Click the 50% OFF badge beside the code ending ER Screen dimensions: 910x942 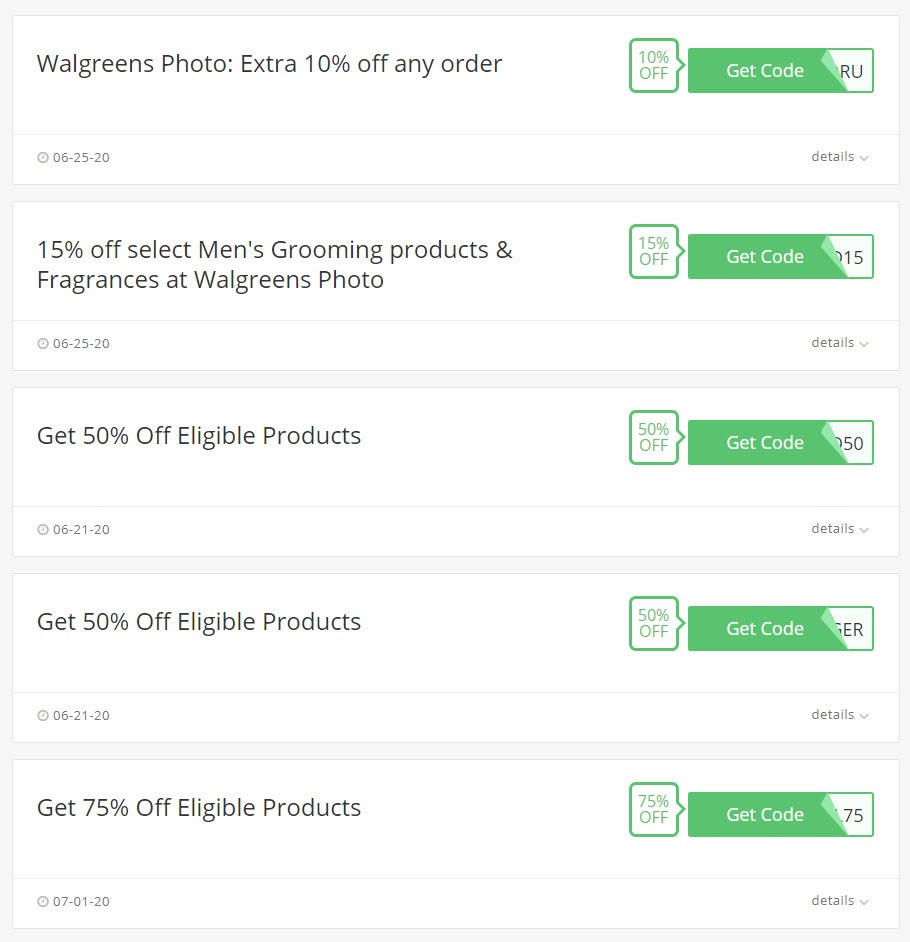[653, 624]
